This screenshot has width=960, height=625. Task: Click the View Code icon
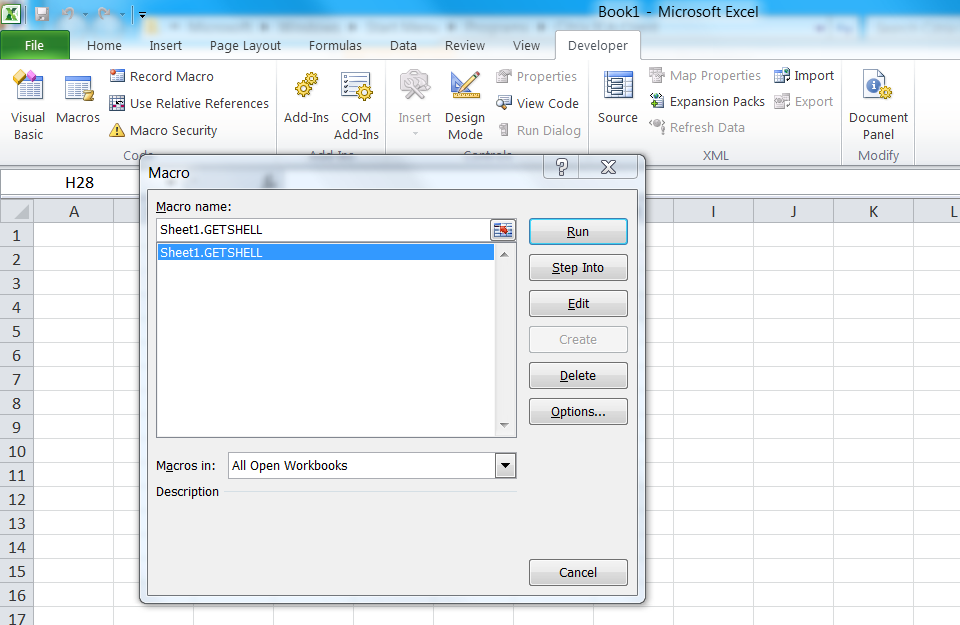(538, 103)
